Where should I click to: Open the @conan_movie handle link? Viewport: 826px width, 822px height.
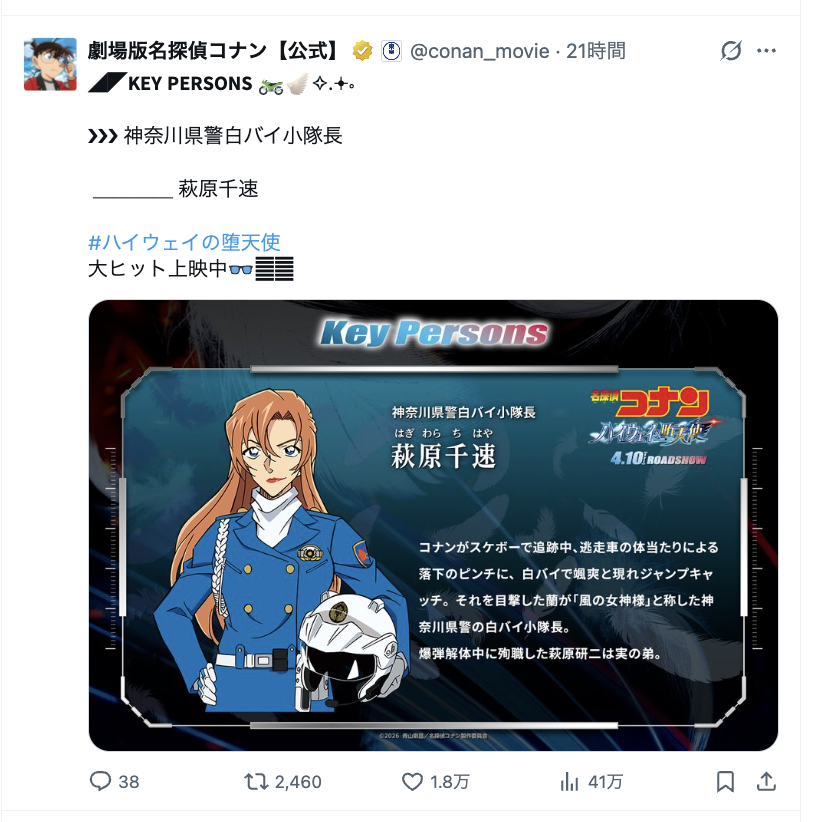pos(479,51)
